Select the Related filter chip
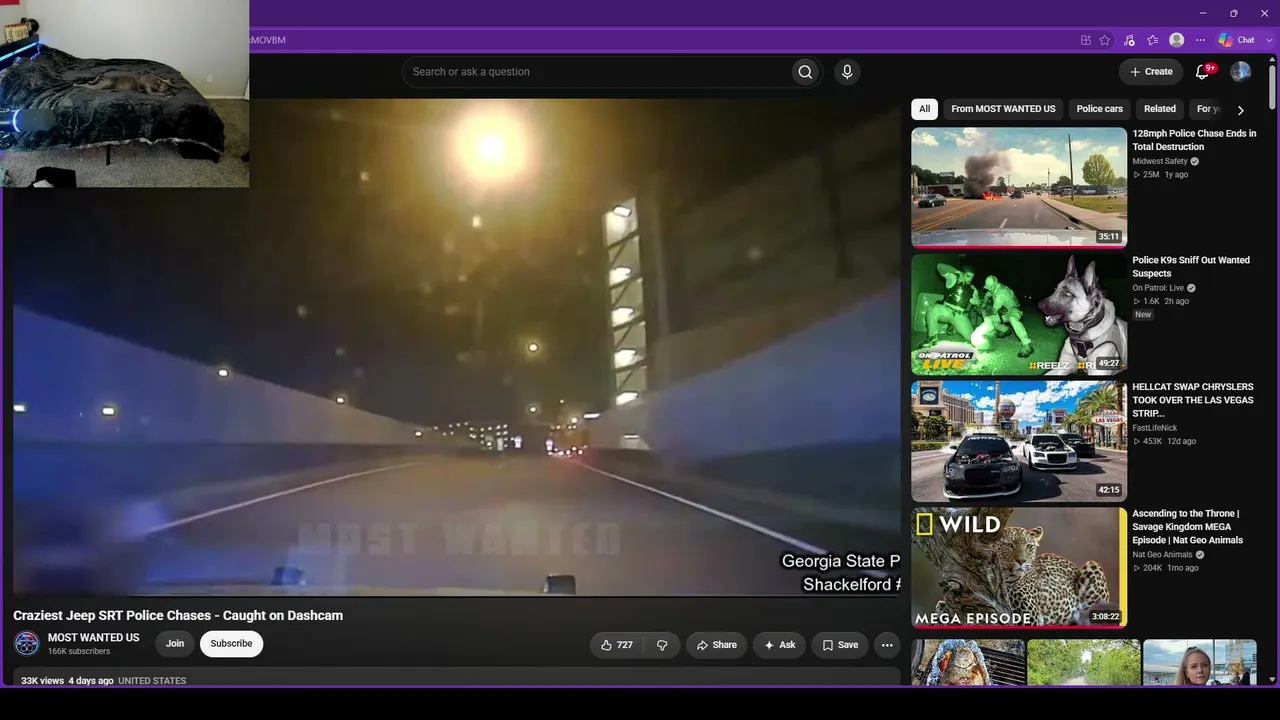1280x720 pixels. point(1160,109)
